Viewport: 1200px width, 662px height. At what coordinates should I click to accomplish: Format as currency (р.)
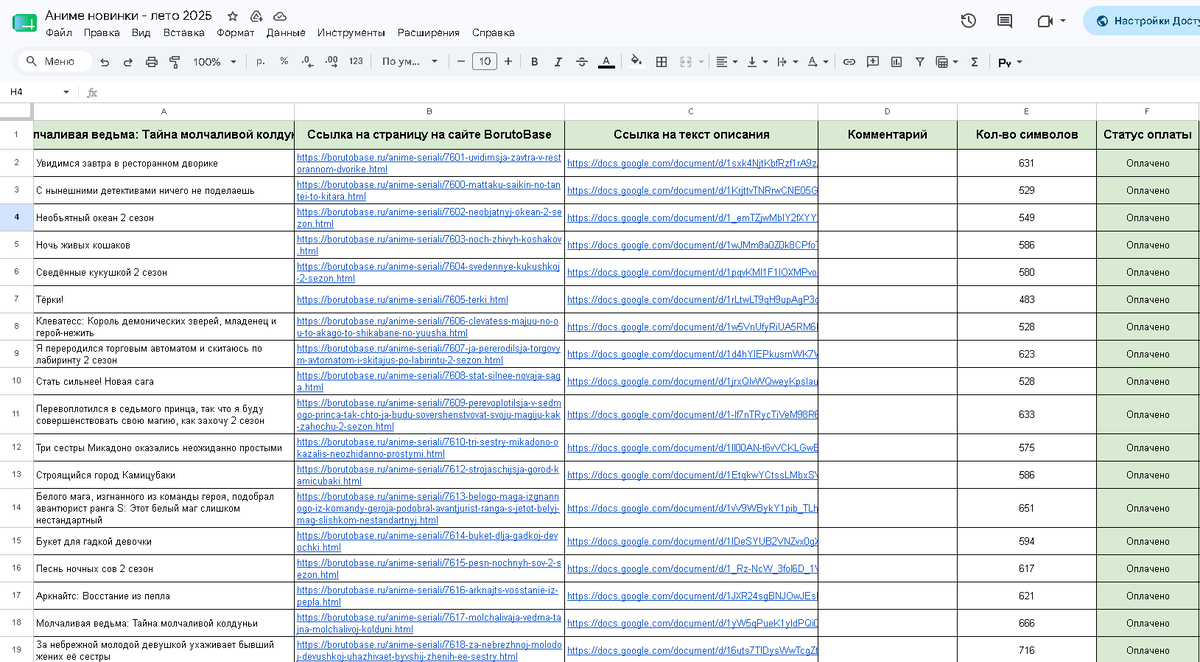261,62
